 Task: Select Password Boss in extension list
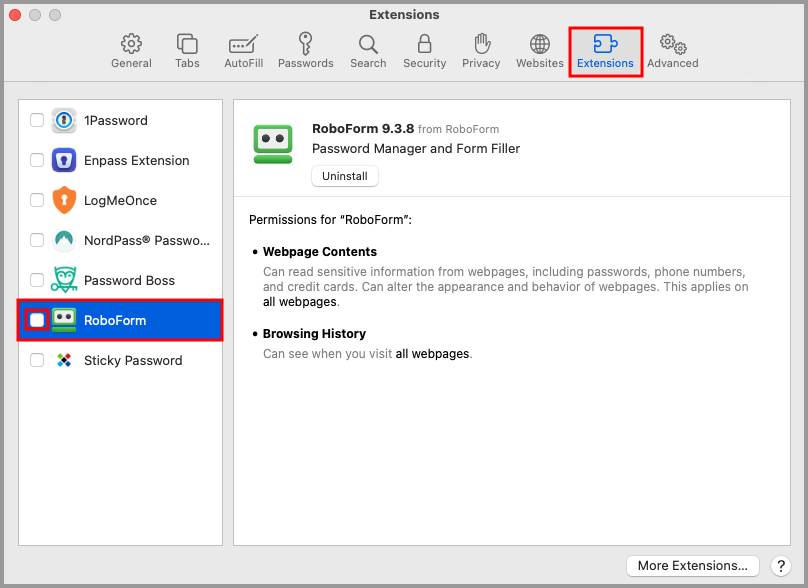(x=129, y=280)
